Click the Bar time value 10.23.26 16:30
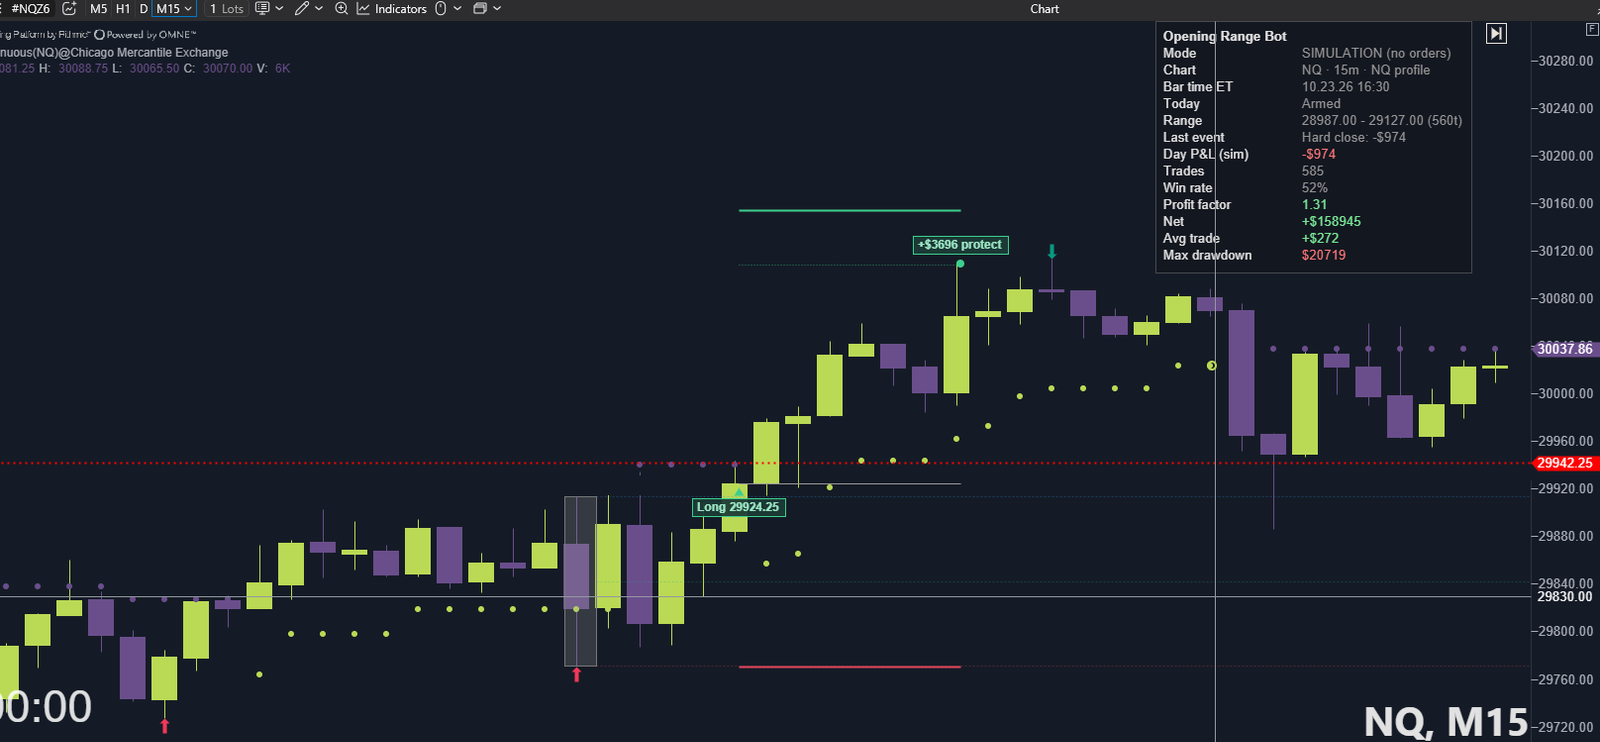The image size is (1600, 742). pyautogui.click(x=1345, y=87)
